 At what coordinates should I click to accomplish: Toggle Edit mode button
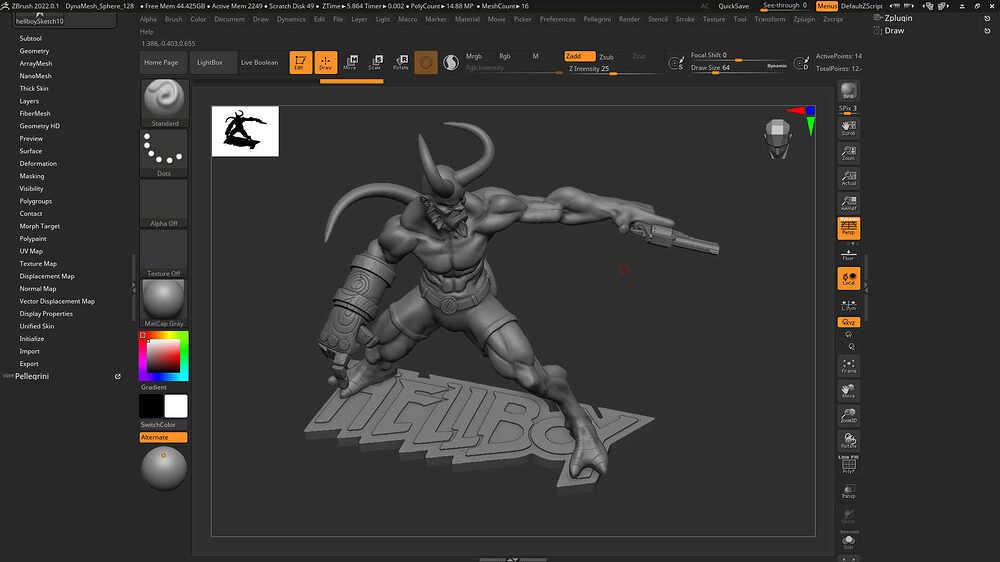pos(300,63)
